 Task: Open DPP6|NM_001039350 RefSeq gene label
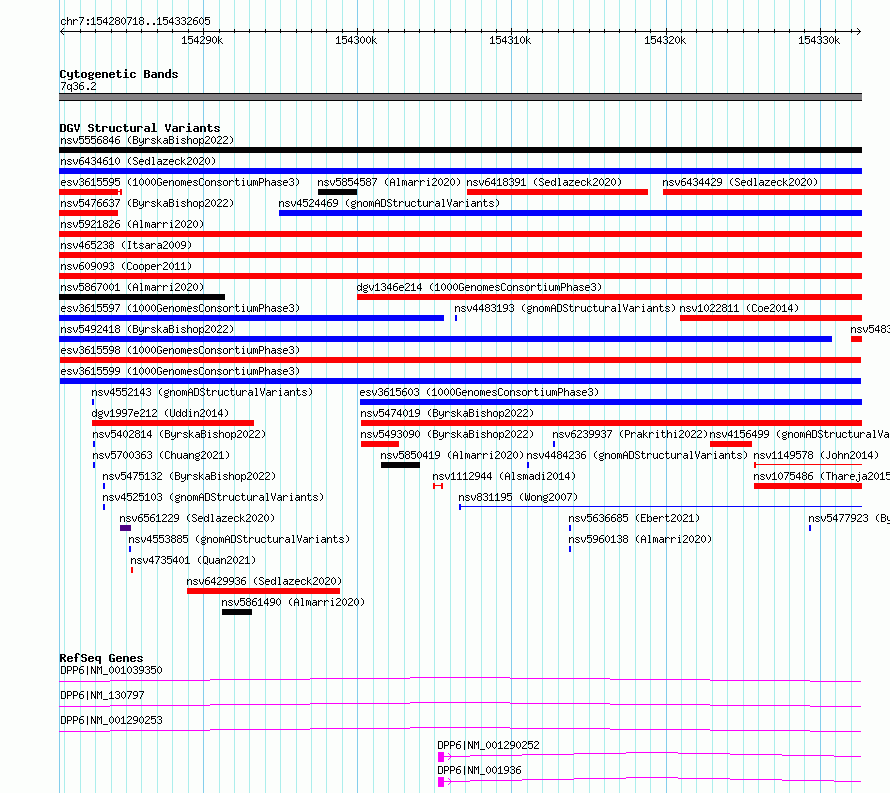click(x=111, y=670)
